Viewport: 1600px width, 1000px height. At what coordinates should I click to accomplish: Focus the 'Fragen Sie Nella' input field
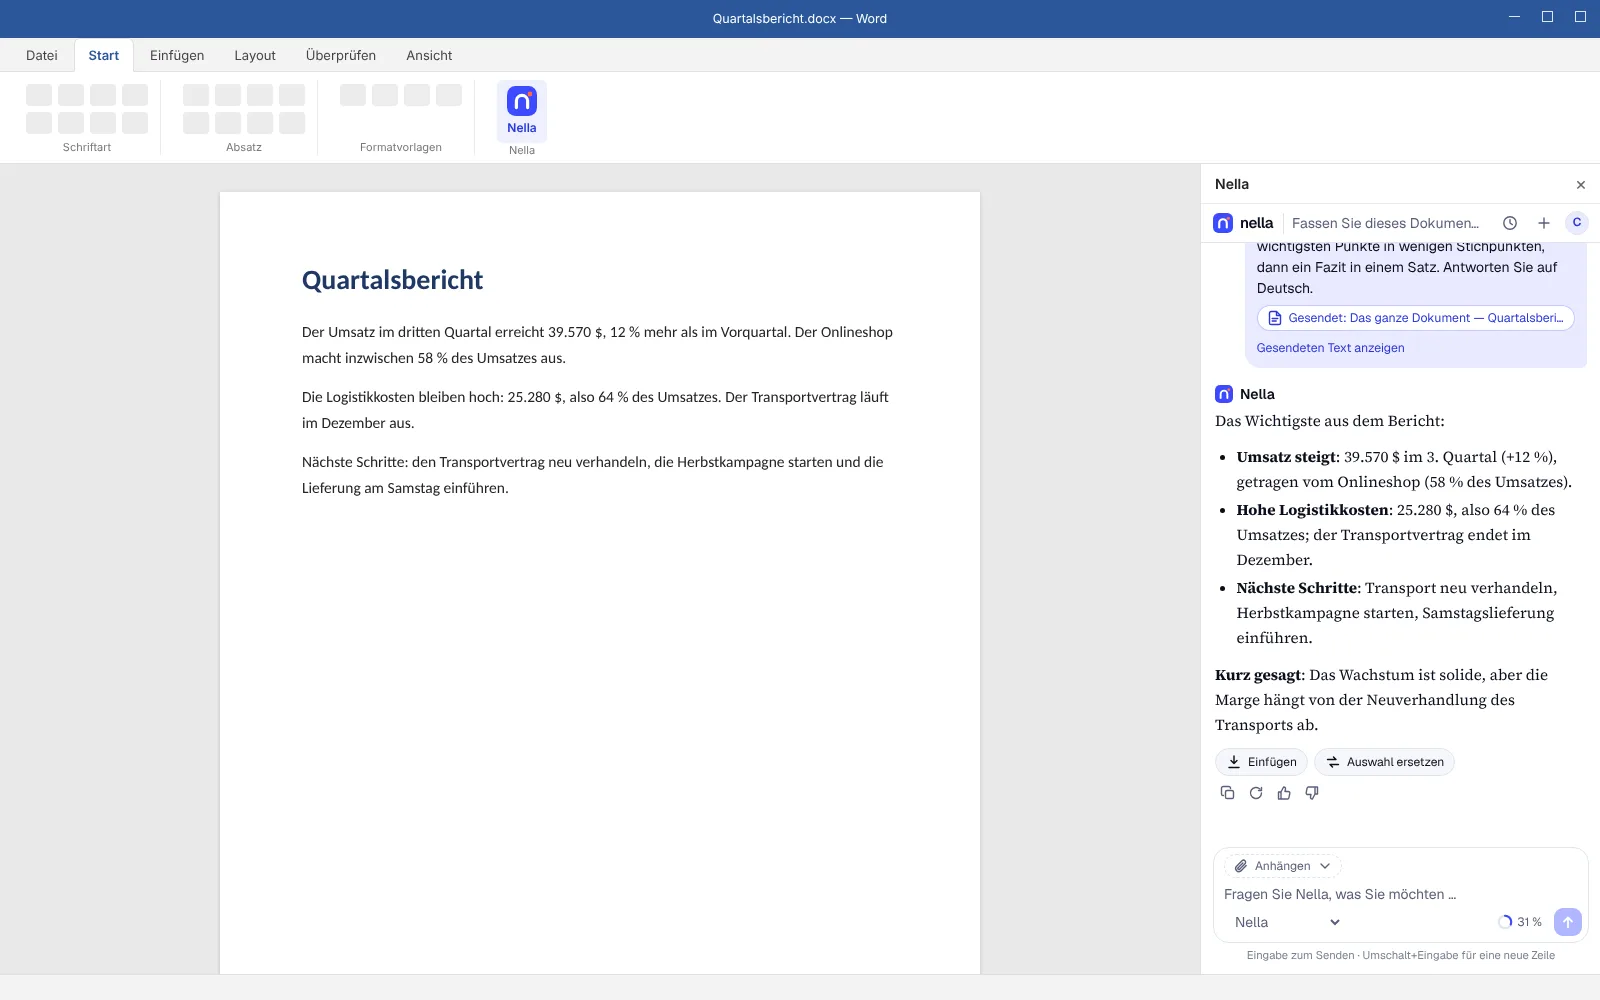click(x=1400, y=894)
